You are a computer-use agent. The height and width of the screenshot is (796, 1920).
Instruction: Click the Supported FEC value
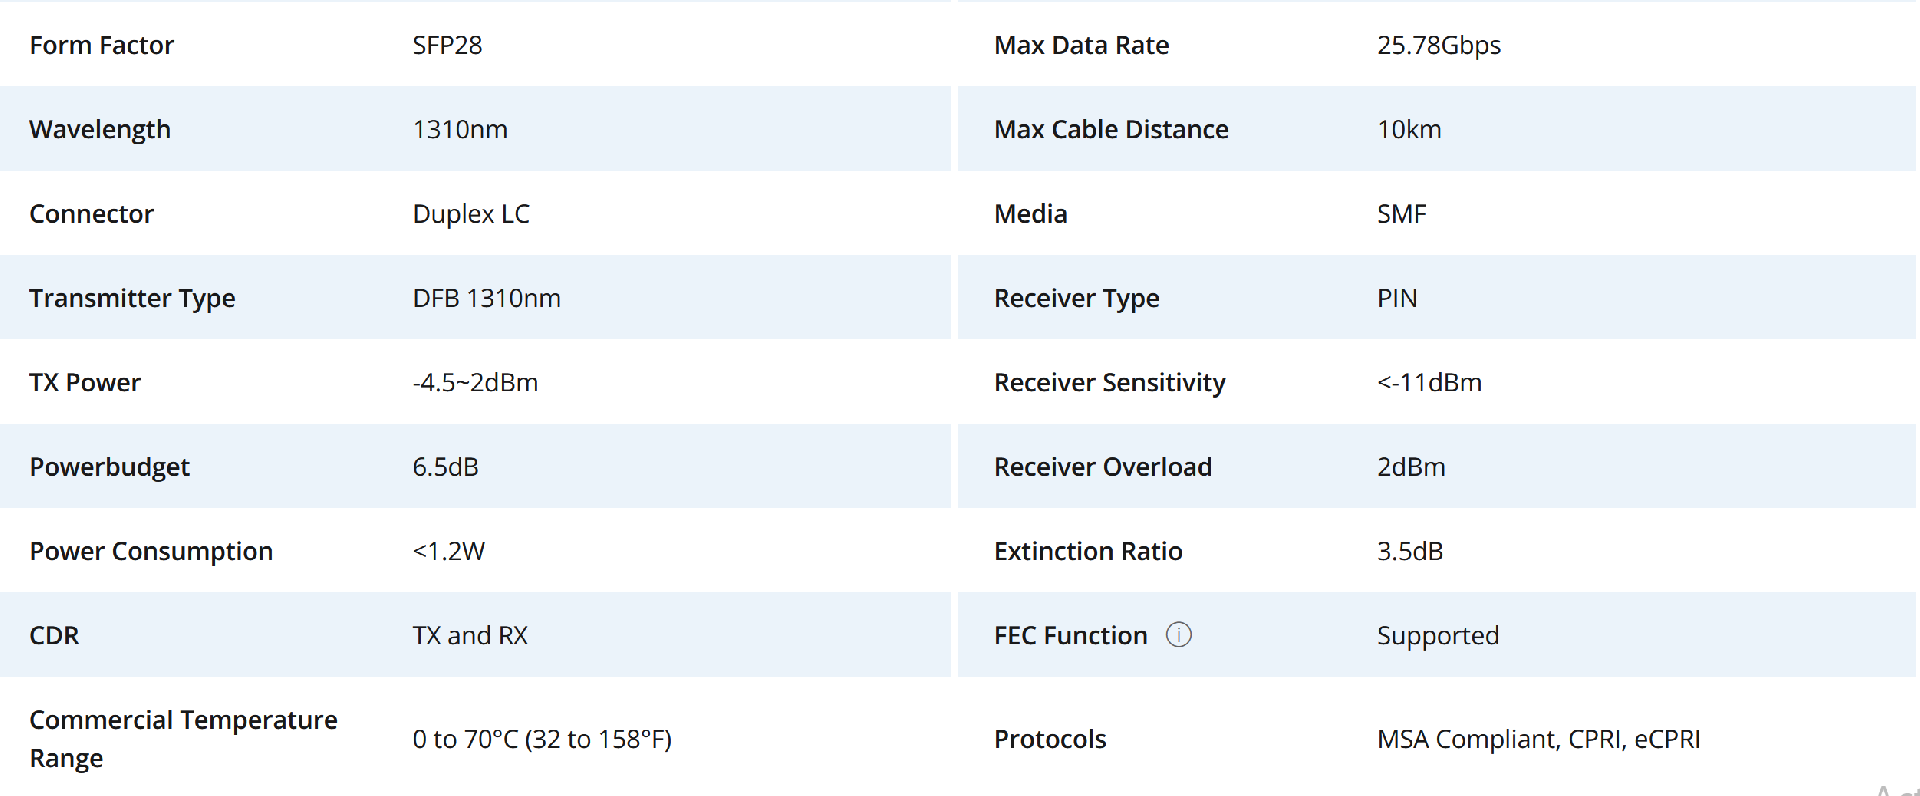click(x=1438, y=636)
